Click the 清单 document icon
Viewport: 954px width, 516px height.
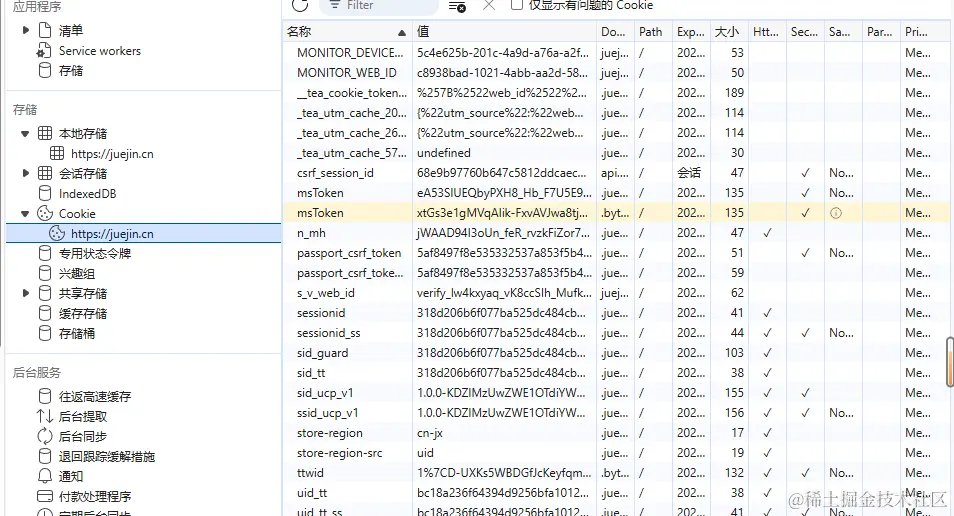pos(44,30)
